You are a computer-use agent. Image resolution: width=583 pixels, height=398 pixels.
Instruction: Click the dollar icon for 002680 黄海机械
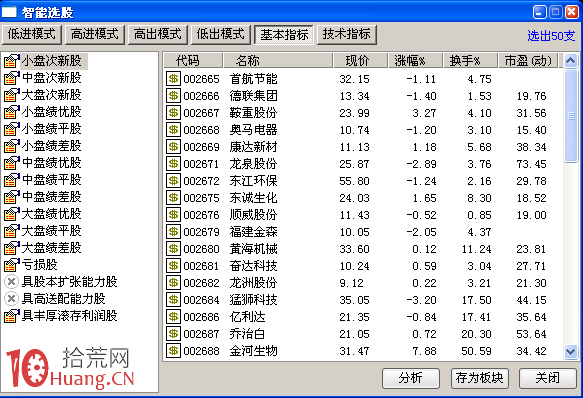pos(173,249)
